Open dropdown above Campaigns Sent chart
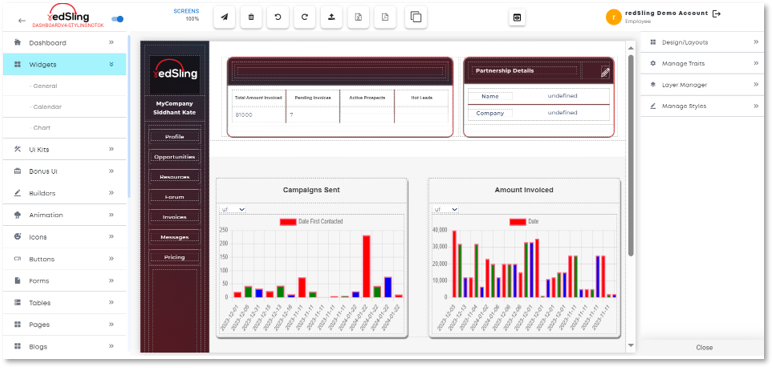Viewport: 773px width, 368px height. point(233,210)
